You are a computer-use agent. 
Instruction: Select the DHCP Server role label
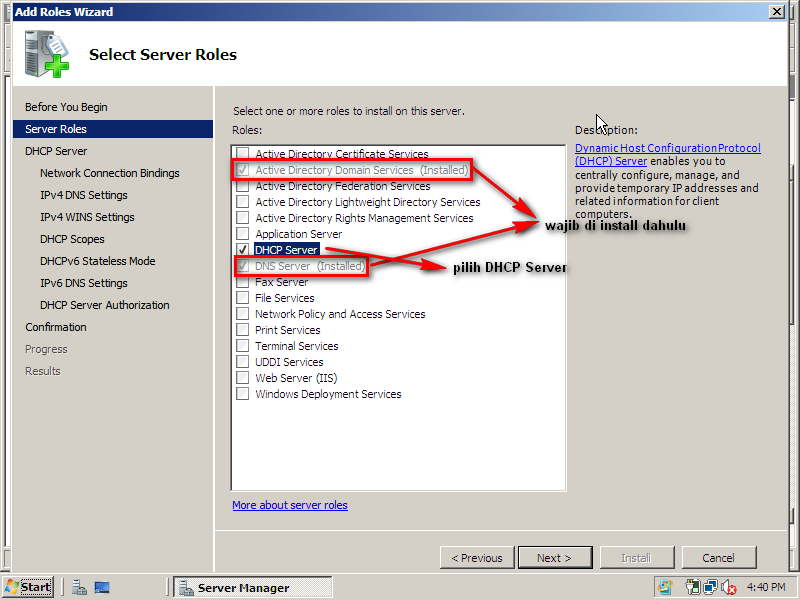pos(286,249)
